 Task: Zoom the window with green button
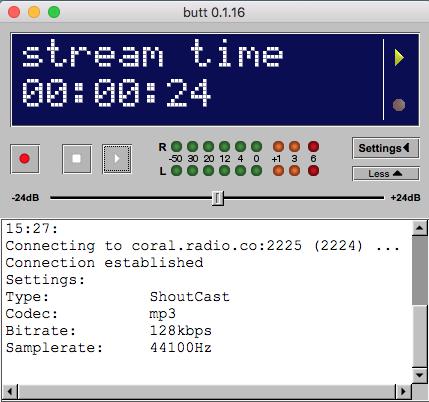click(54, 12)
